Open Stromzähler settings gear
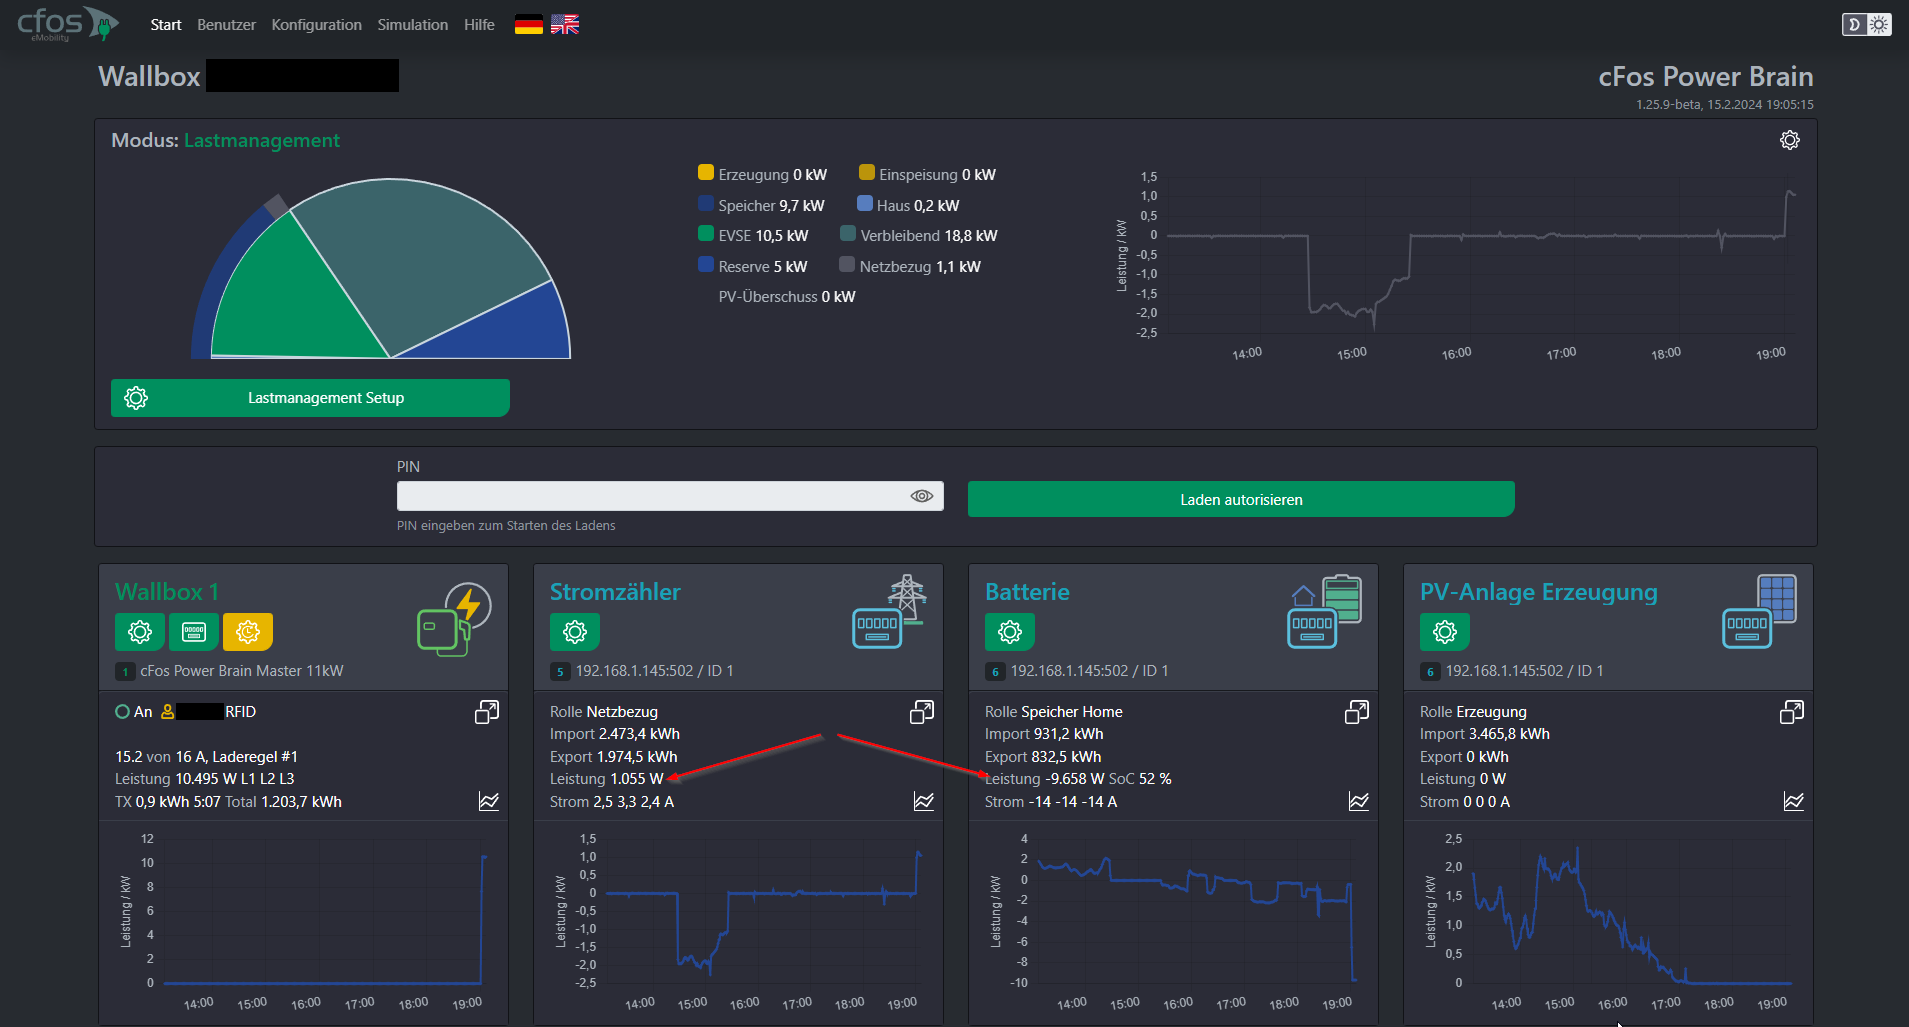 pos(575,632)
